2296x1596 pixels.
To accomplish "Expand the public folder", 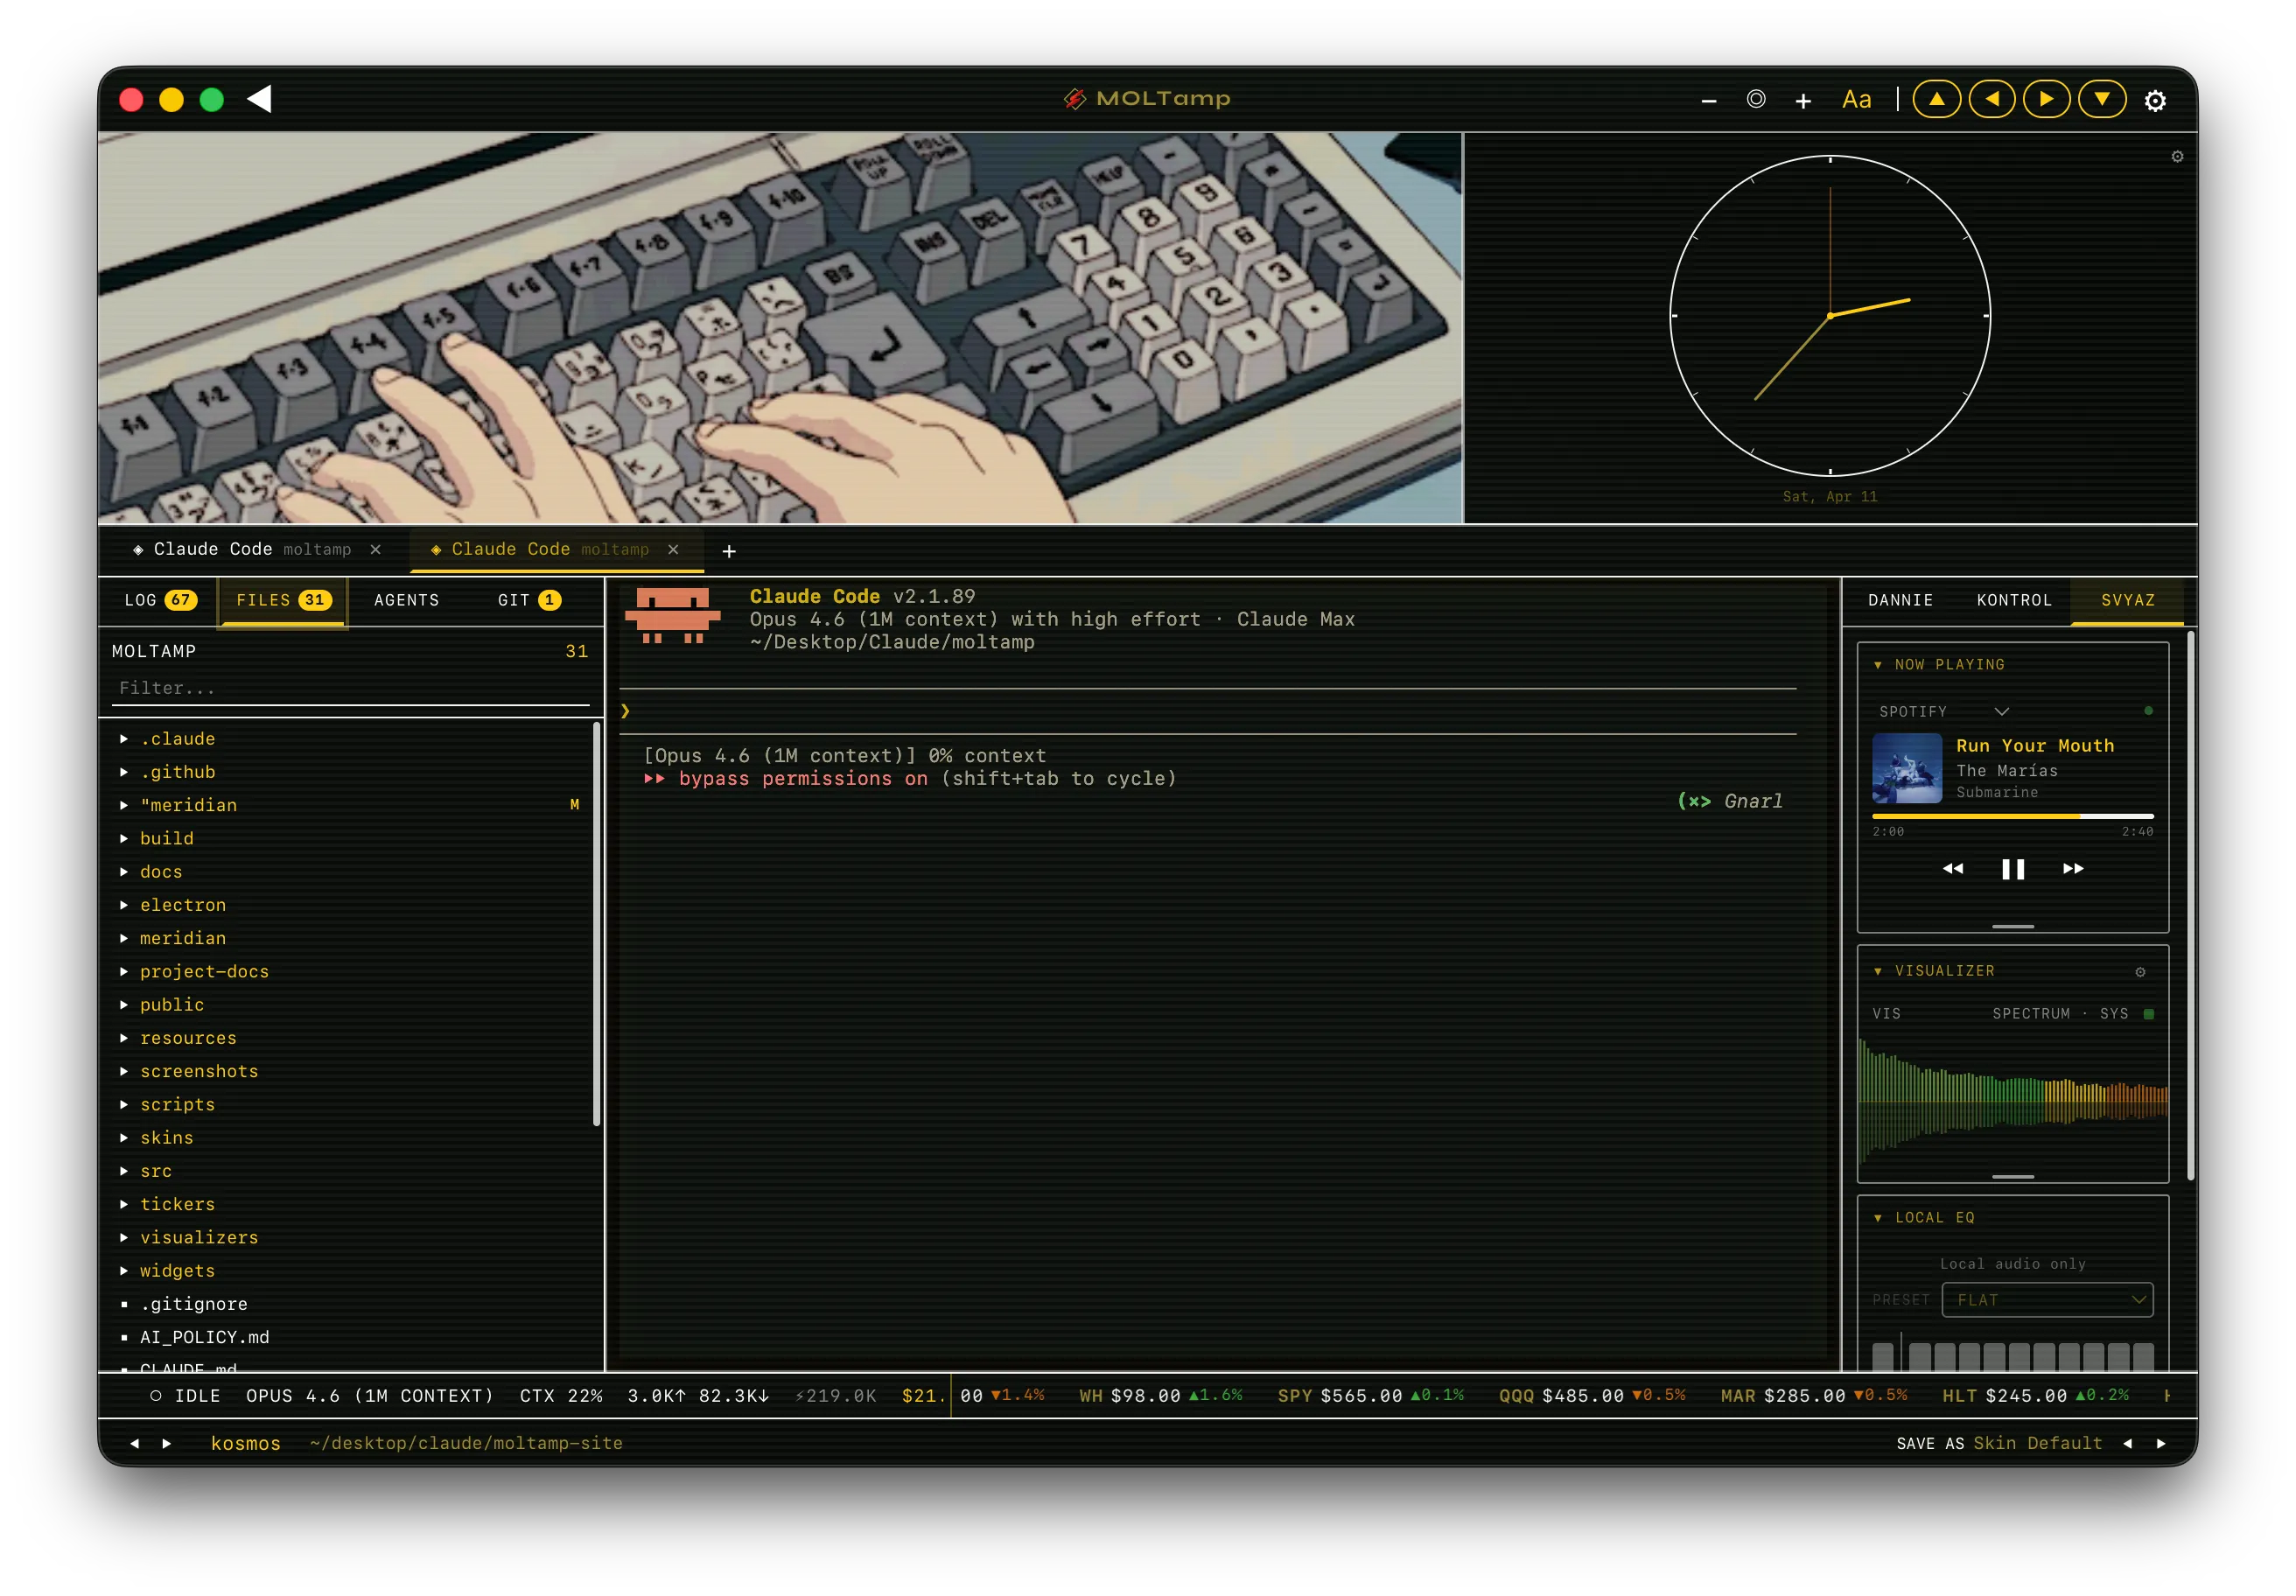I will (350, 1005).
